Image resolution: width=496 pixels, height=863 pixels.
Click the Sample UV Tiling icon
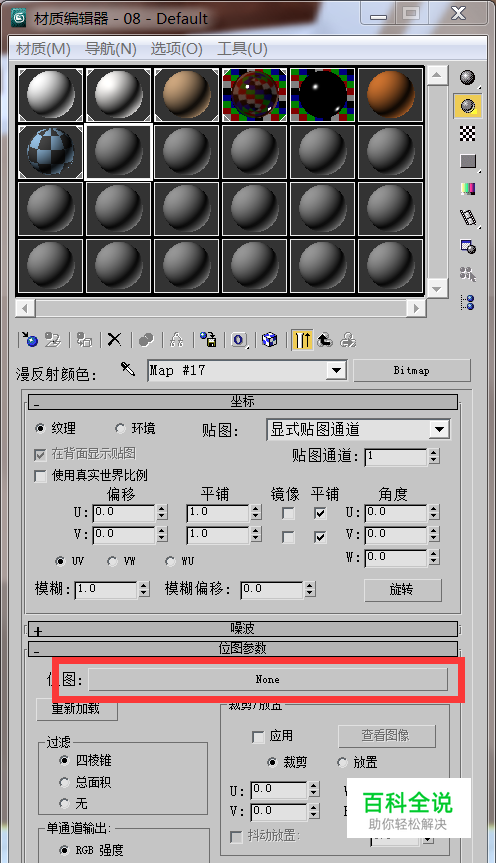click(468, 161)
